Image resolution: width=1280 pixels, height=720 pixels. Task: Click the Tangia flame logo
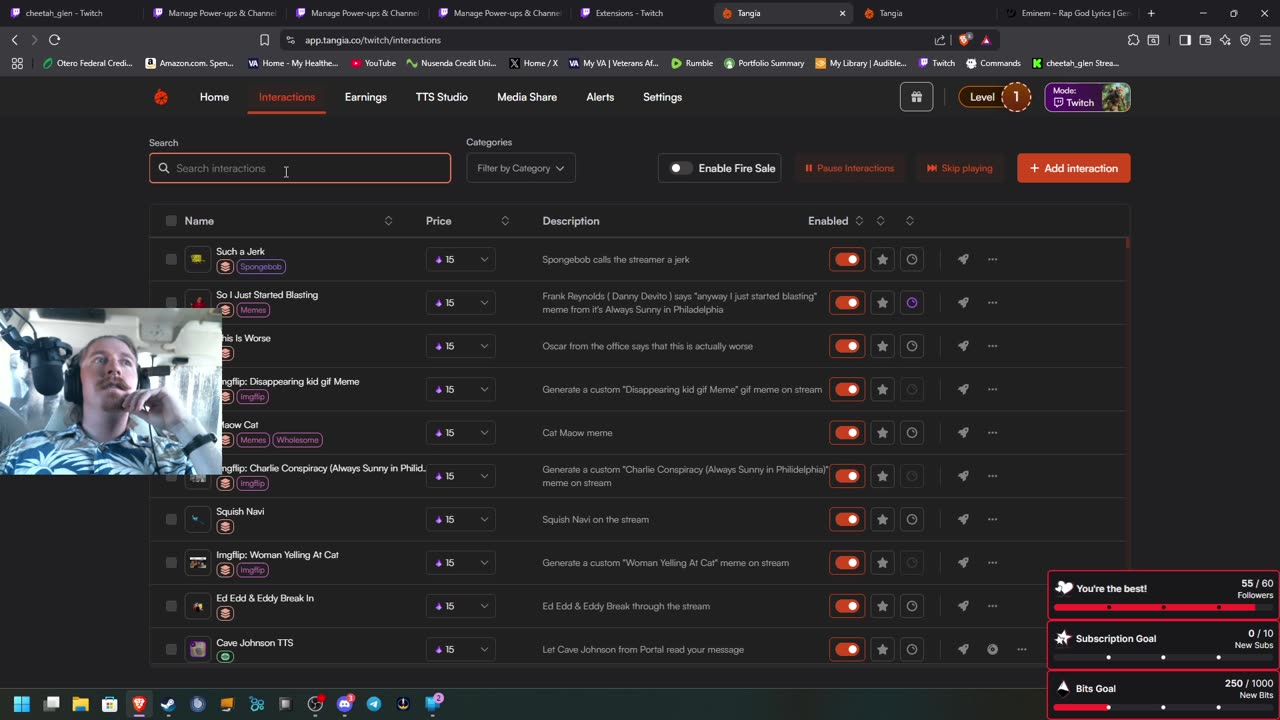tap(161, 97)
